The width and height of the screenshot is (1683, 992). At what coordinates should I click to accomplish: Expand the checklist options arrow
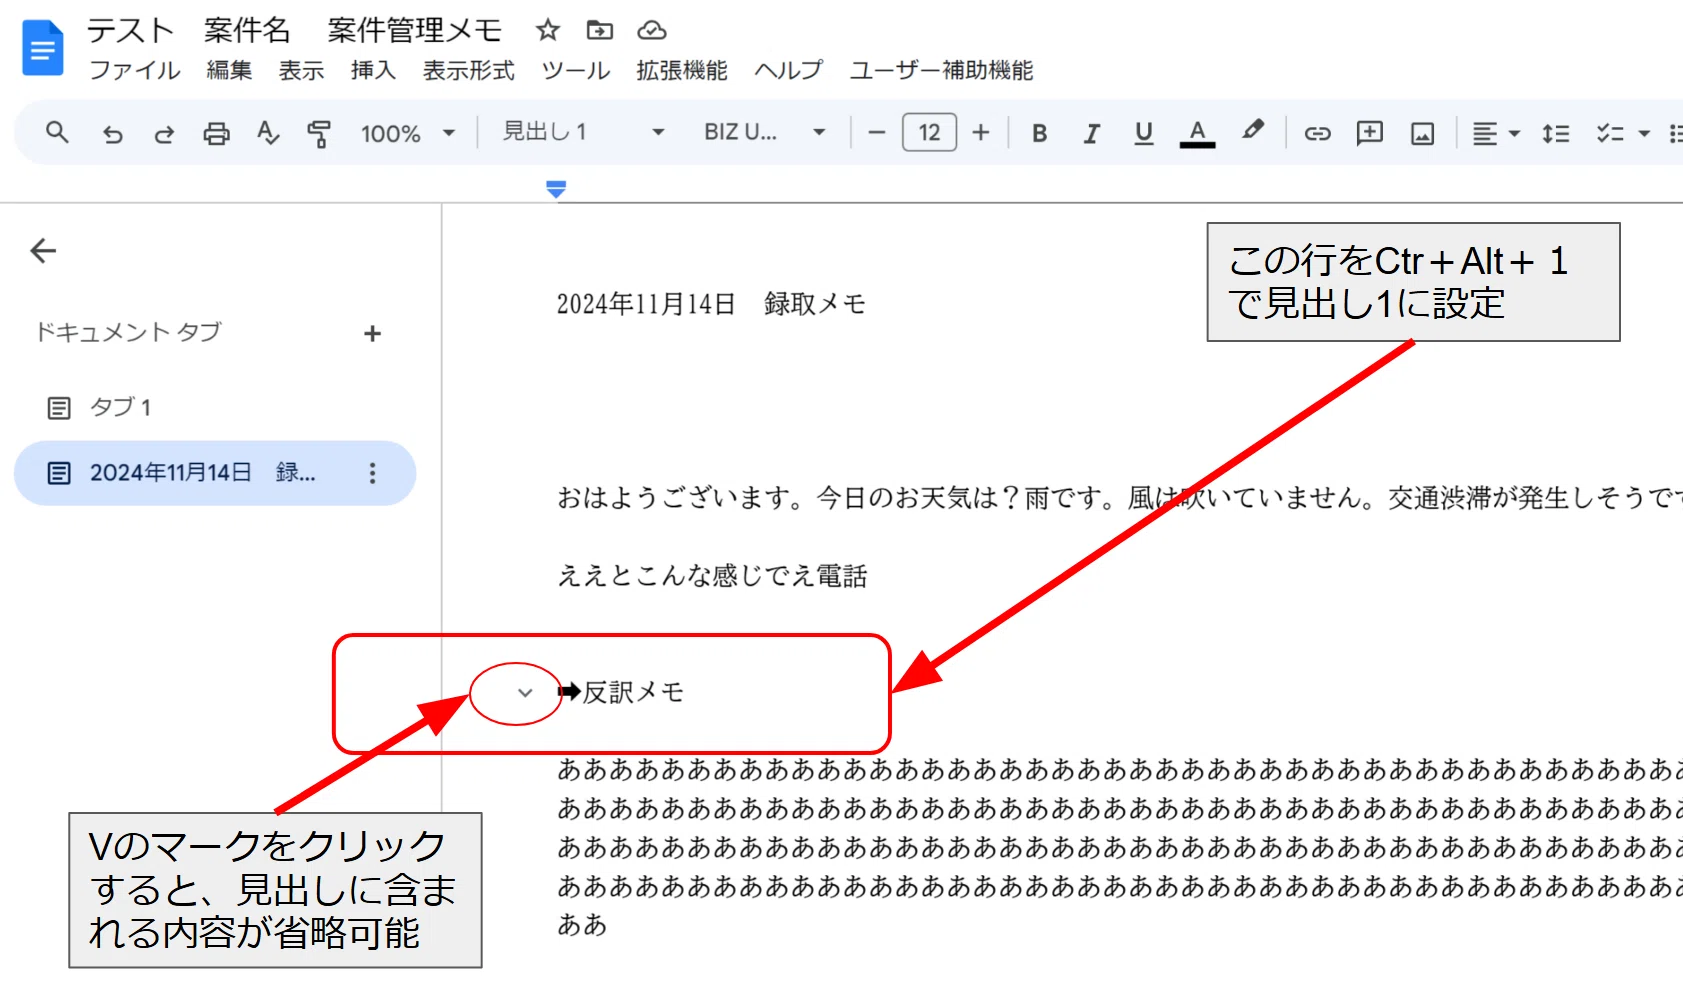pos(1643,133)
